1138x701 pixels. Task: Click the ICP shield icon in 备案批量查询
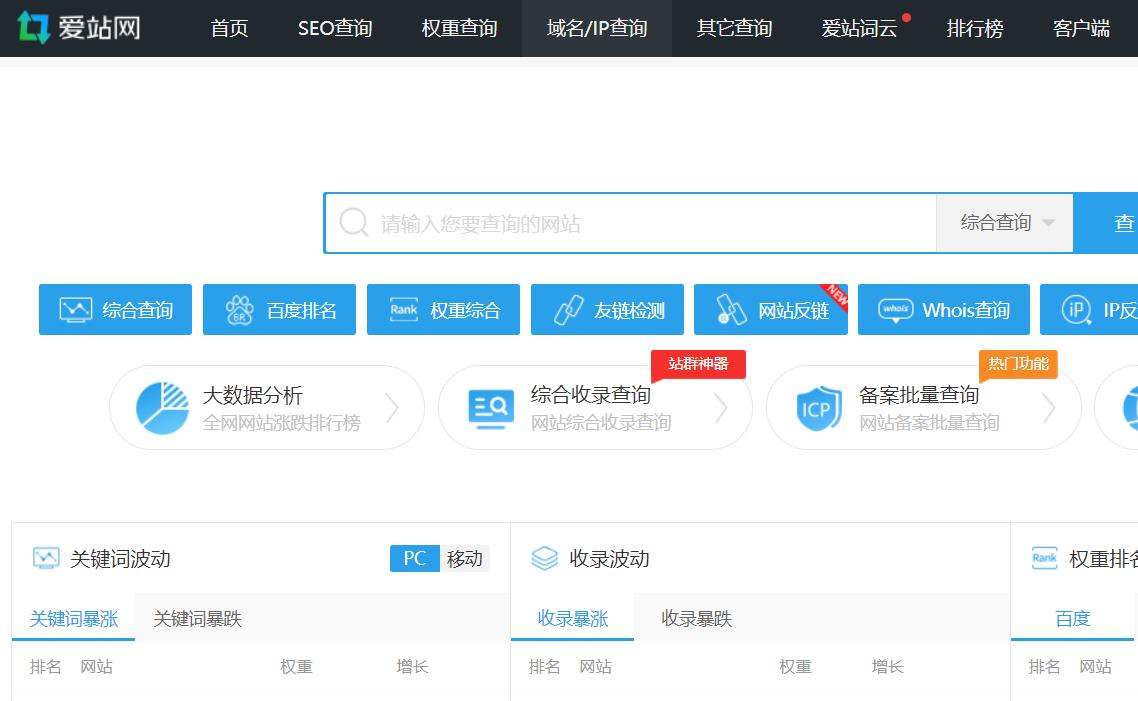point(817,407)
